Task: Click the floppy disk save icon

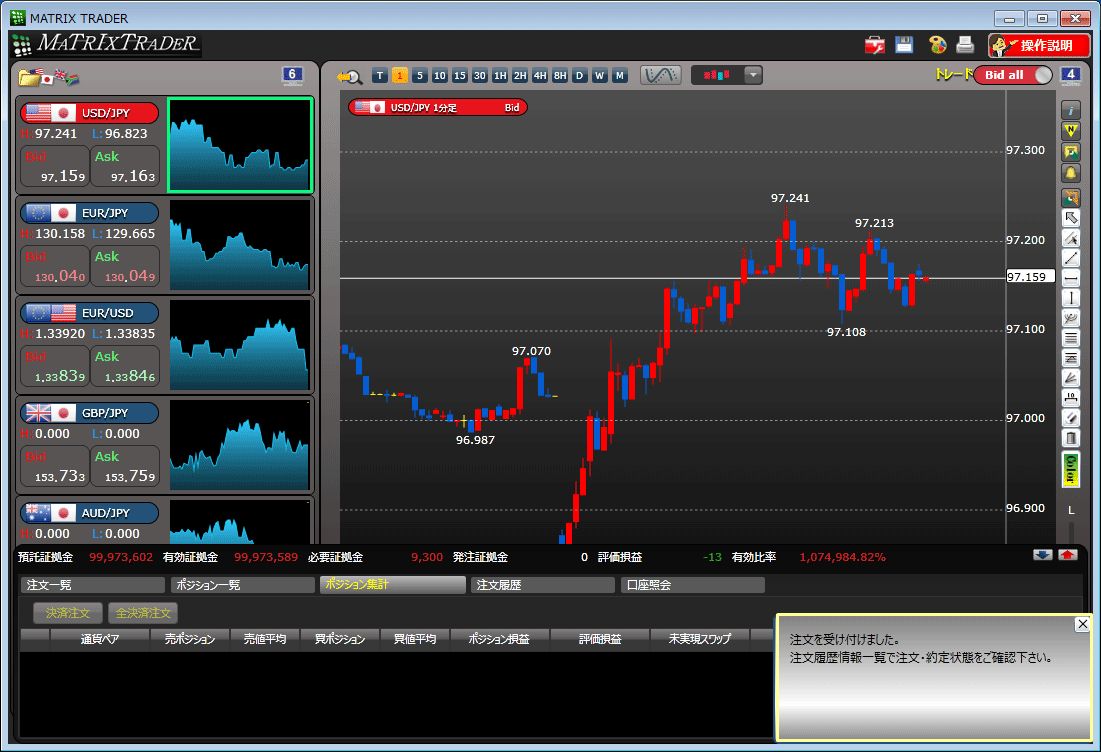Action: pos(904,45)
